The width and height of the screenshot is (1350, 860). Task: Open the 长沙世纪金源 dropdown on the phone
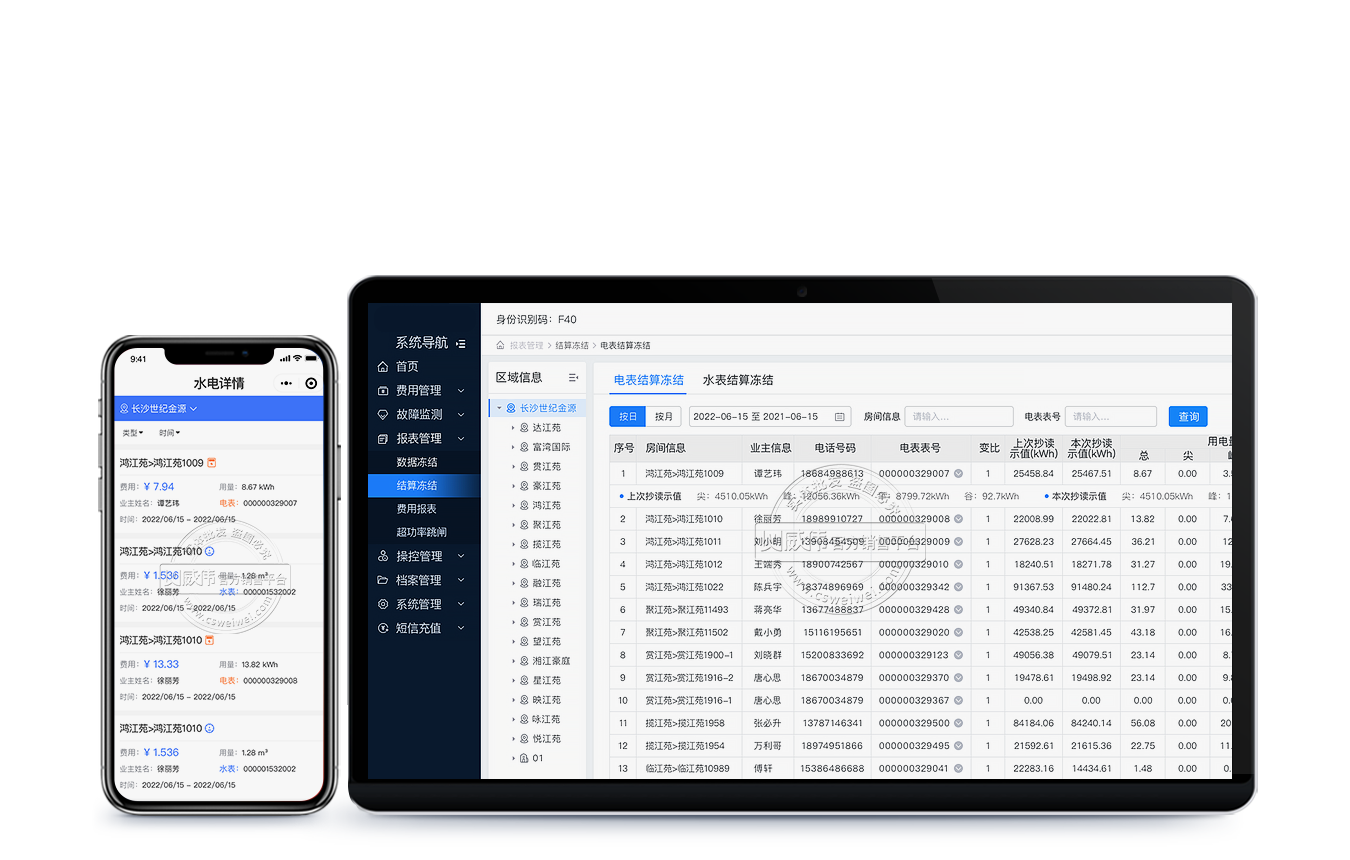(x=159, y=408)
